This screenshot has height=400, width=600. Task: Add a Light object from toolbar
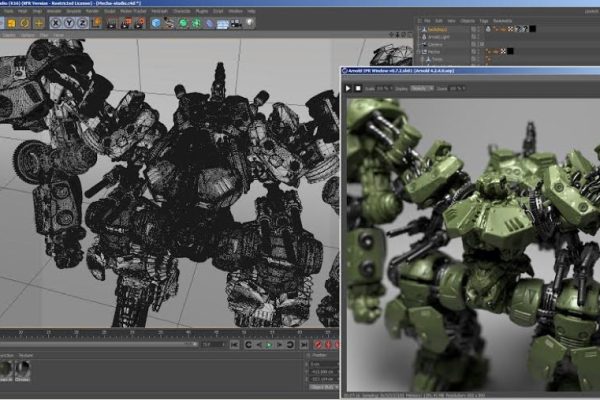(250, 23)
